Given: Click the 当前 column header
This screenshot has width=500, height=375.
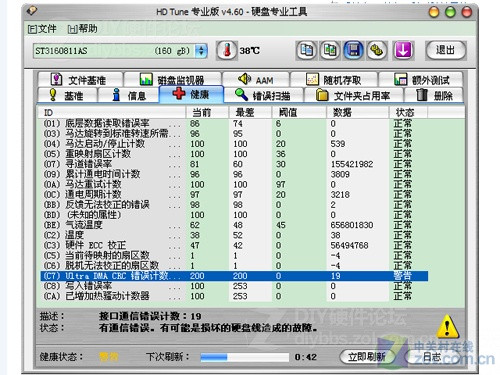Looking at the screenshot, I should [x=207, y=112].
